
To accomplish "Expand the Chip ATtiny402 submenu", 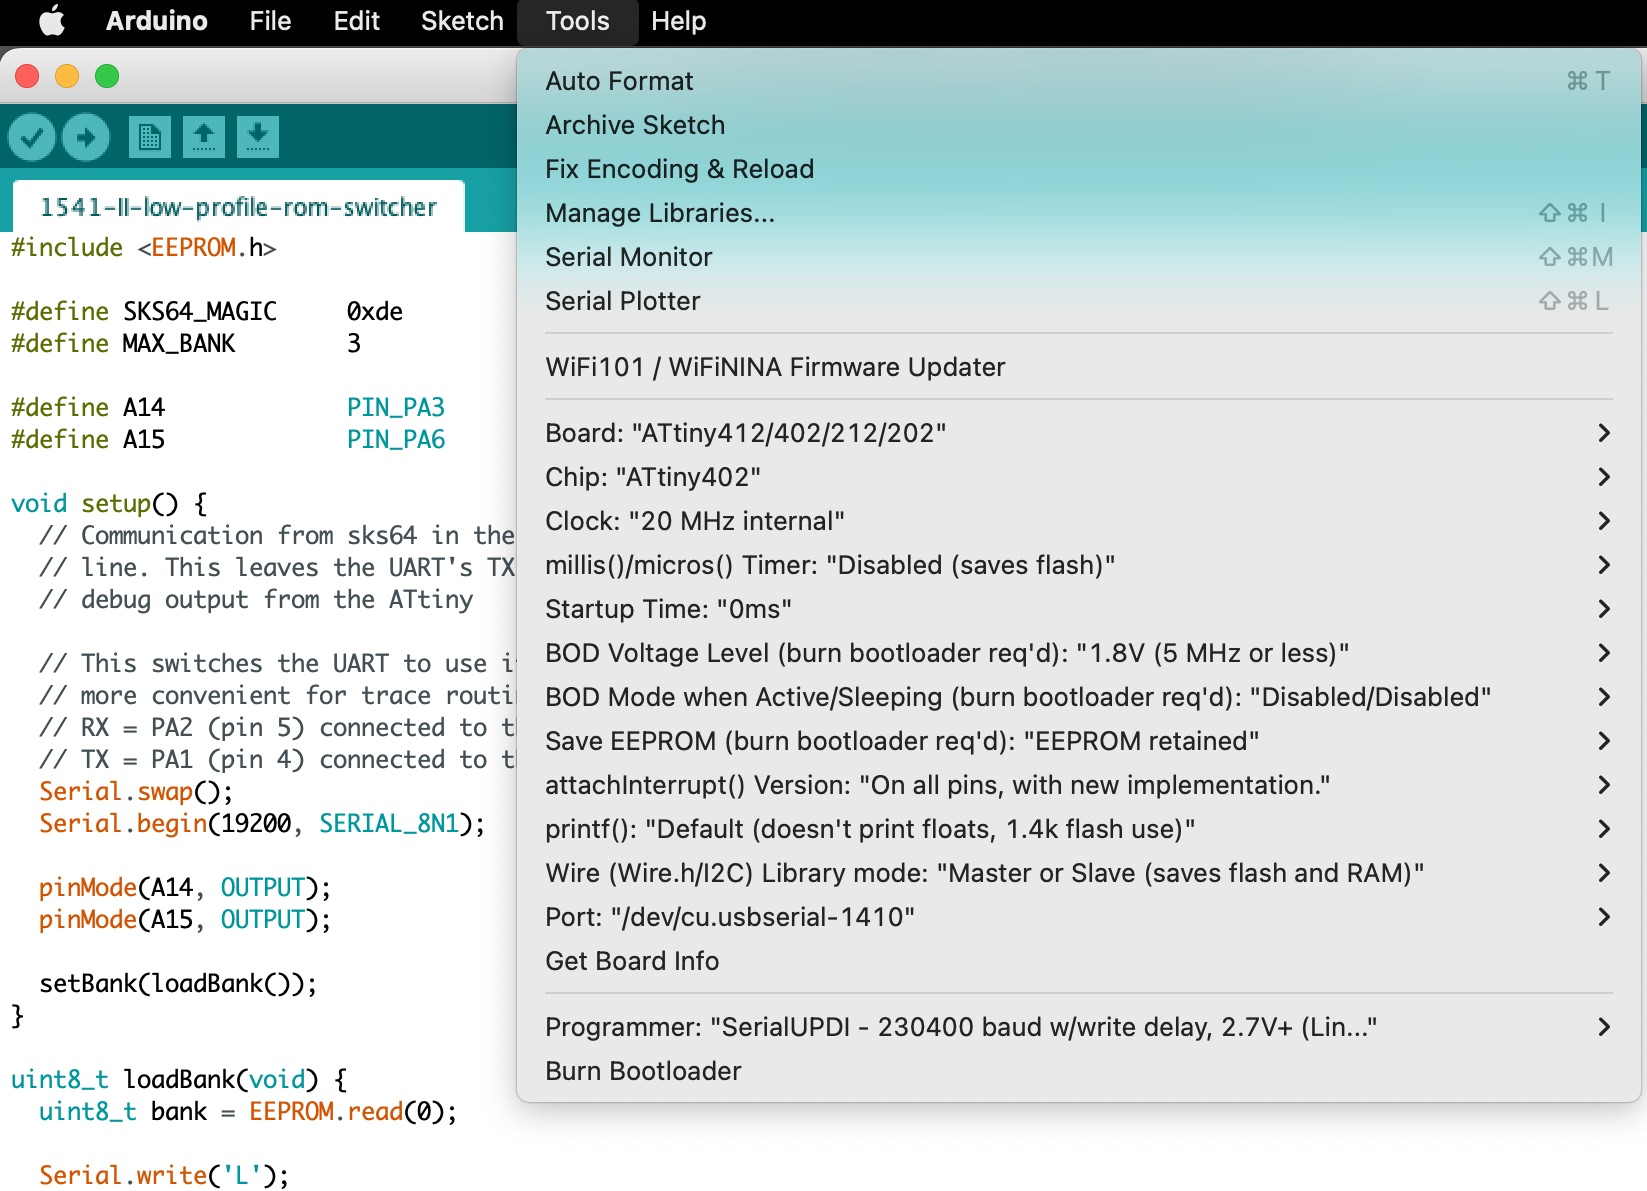I will pos(1079,477).
